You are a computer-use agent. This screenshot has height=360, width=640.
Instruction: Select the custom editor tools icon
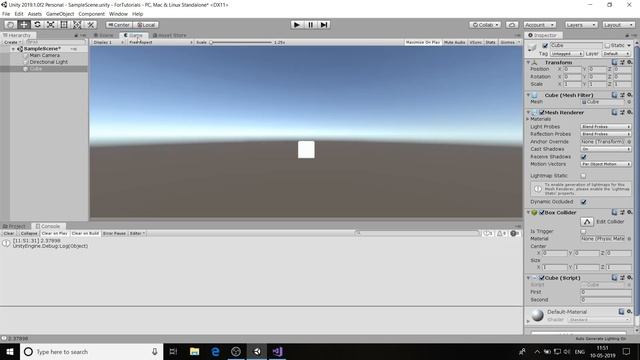click(x=91, y=25)
